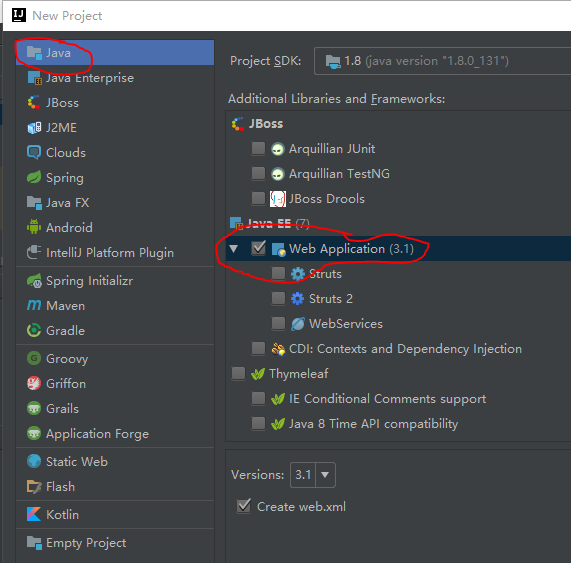This screenshot has width=571, height=563.
Task: Collapse the Web Application tree node arrow
Action: click(234, 249)
